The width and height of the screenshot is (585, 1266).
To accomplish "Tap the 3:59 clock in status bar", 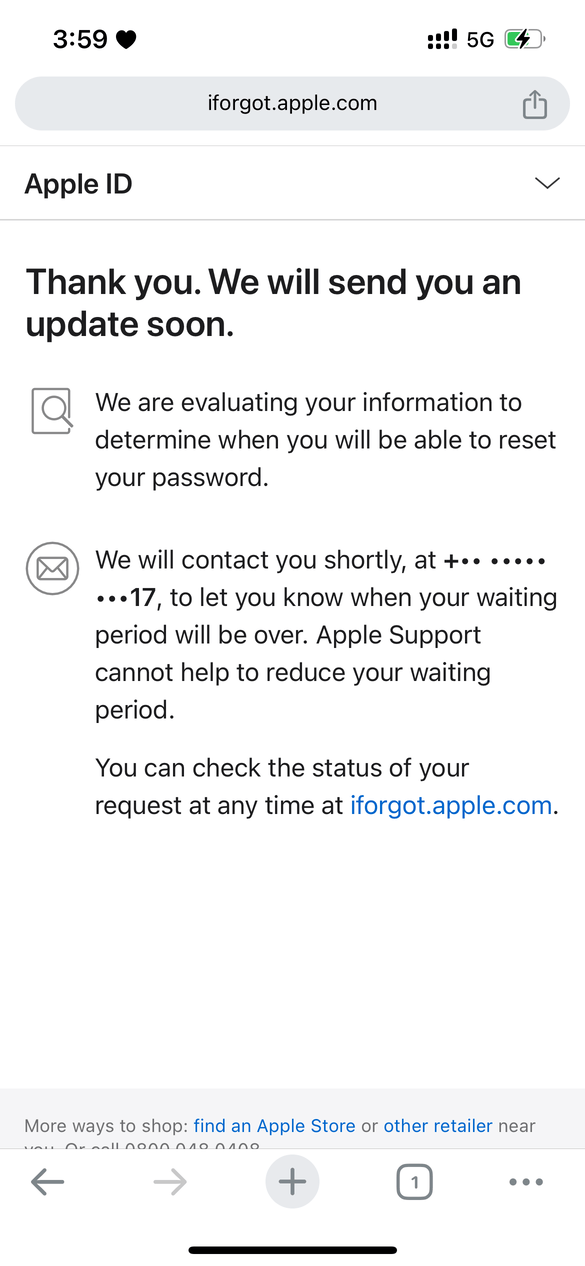I will (x=80, y=39).
